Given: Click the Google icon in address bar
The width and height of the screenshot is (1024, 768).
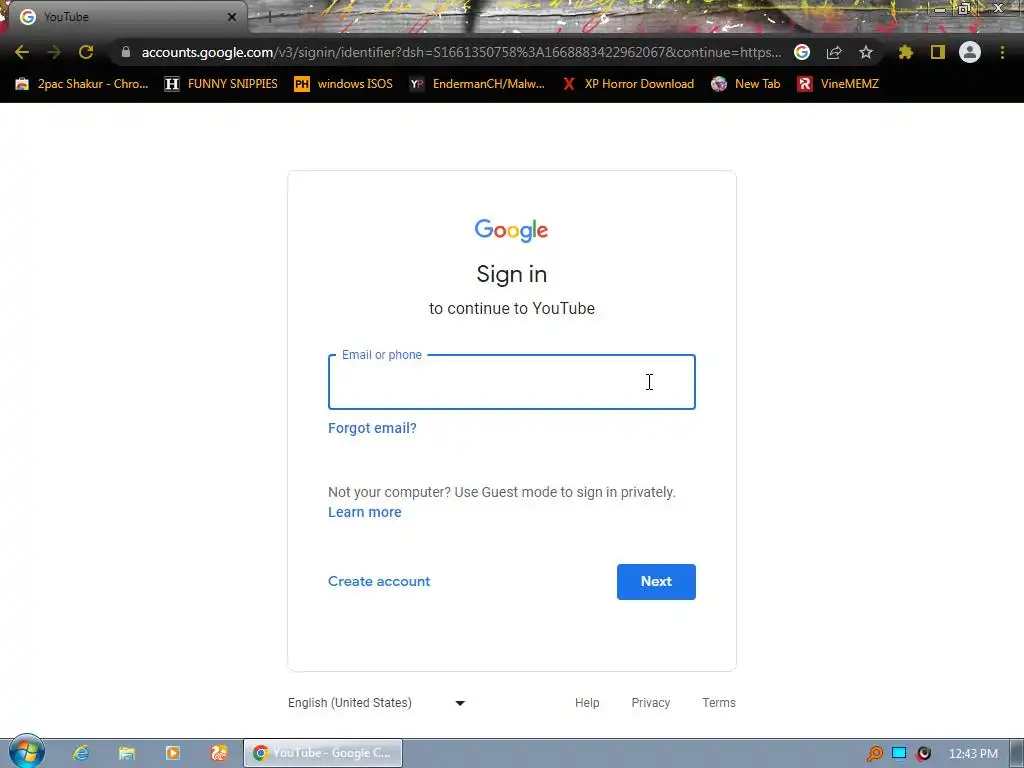Looking at the screenshot, I should 802,52.
